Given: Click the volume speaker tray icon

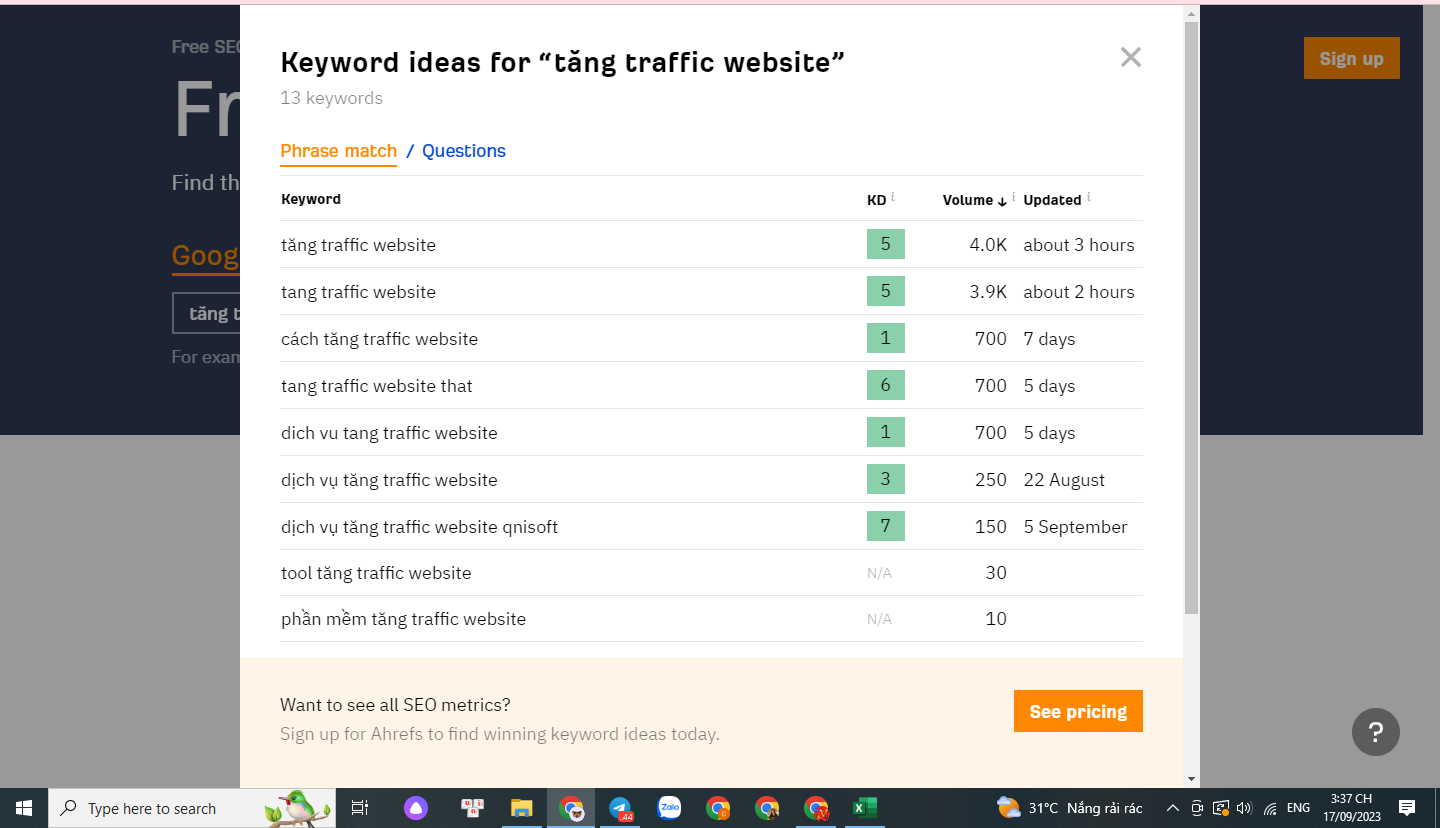Looking at the screenshot, I should click(1244, 808).
